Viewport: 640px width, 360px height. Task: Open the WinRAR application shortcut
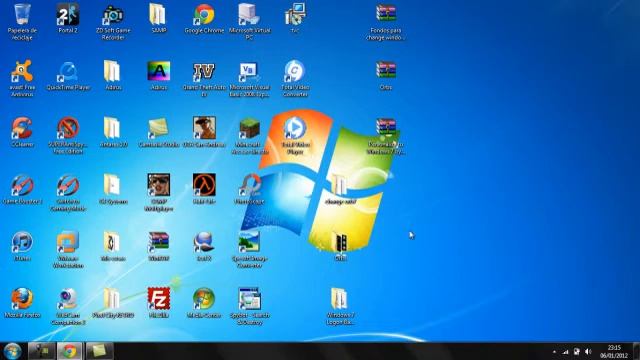[x=158, y=242]
